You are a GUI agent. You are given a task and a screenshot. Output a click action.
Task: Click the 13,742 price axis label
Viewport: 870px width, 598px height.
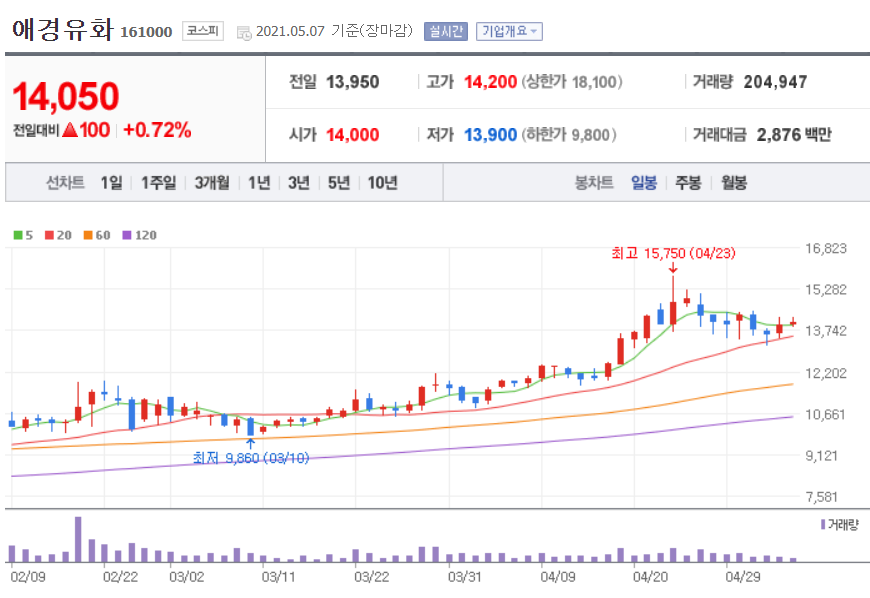pyautogui.click(x=826, y=331)
